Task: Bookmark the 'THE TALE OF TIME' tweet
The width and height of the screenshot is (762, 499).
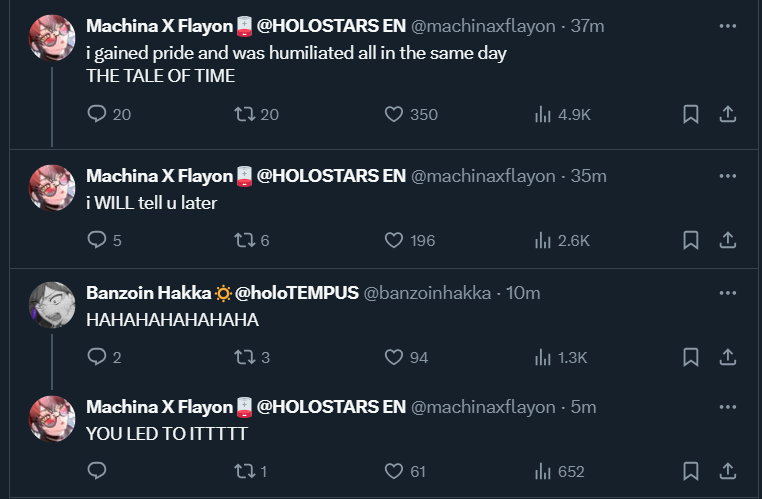Action: (x=690, y=114)
